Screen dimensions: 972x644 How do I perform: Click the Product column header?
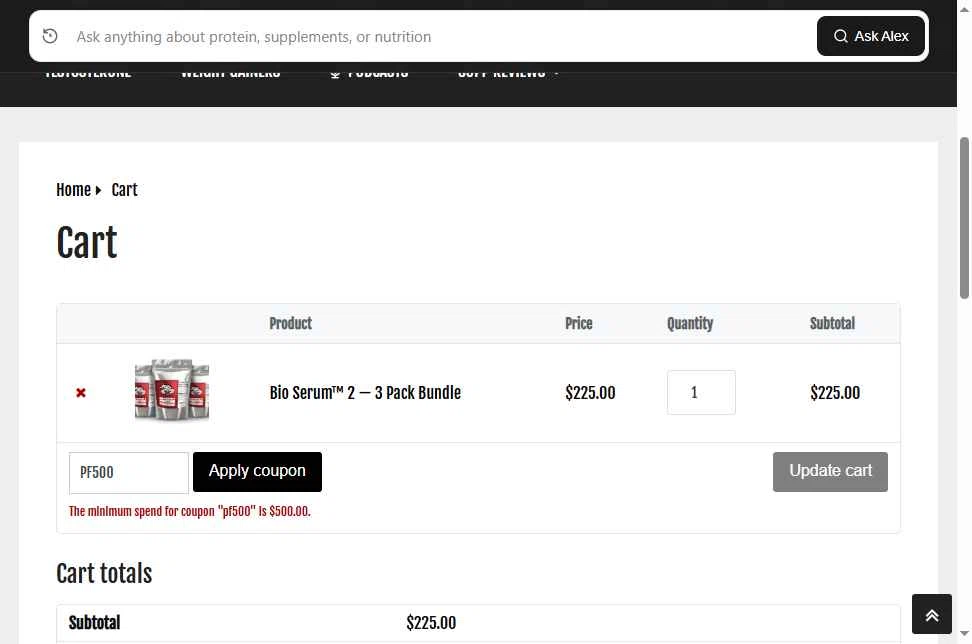click(290, 324)
